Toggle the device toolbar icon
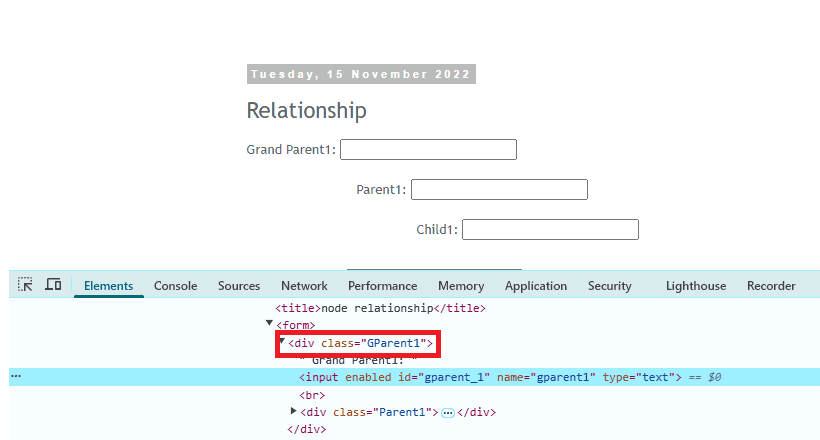 pyautogui.click(x=53, y=285)
